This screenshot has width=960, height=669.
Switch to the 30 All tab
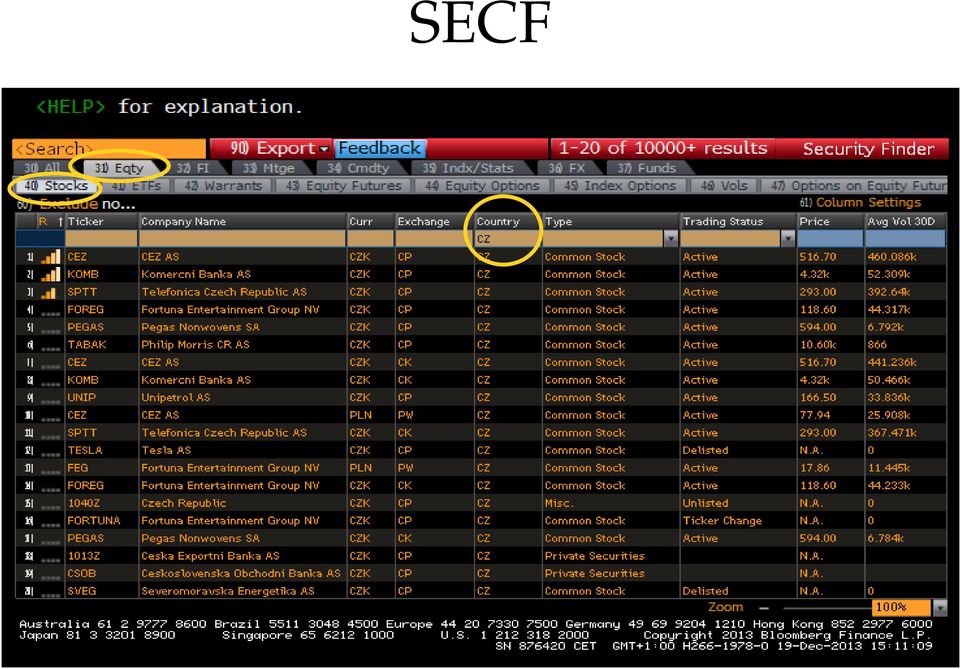coord(41,168)
